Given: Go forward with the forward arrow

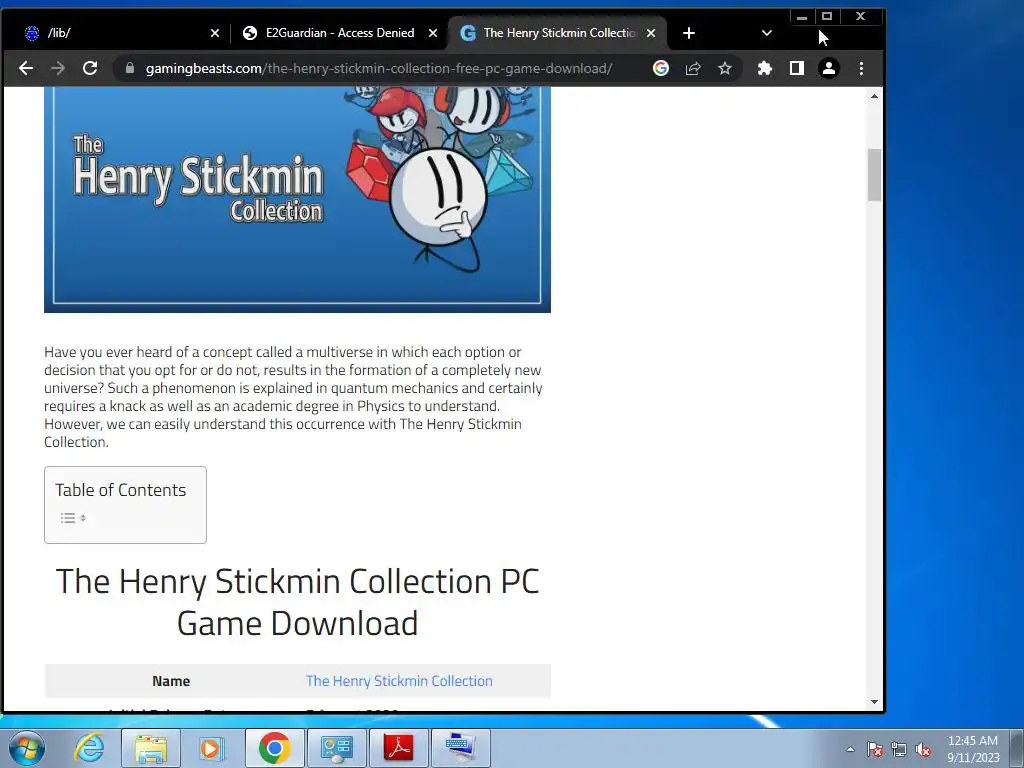Looking at the screenshot, I should coord(58,68).
